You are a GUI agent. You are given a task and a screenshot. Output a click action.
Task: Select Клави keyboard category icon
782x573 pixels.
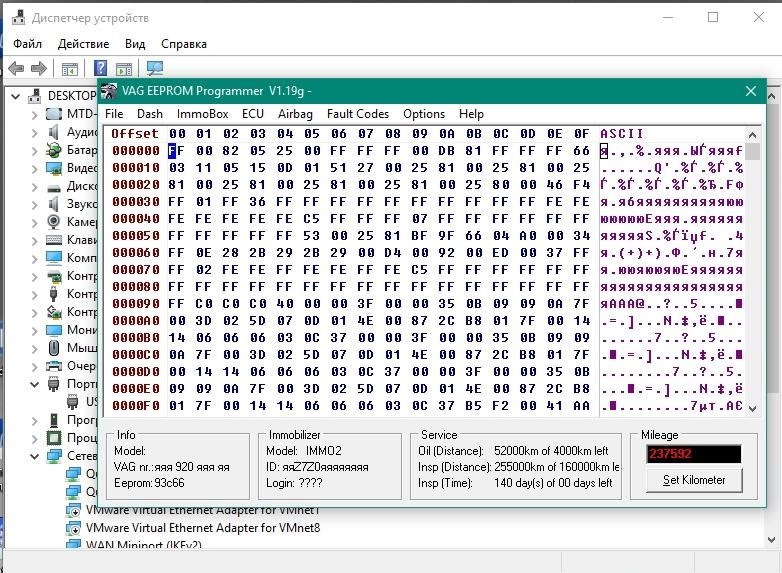tap(54, 240)
